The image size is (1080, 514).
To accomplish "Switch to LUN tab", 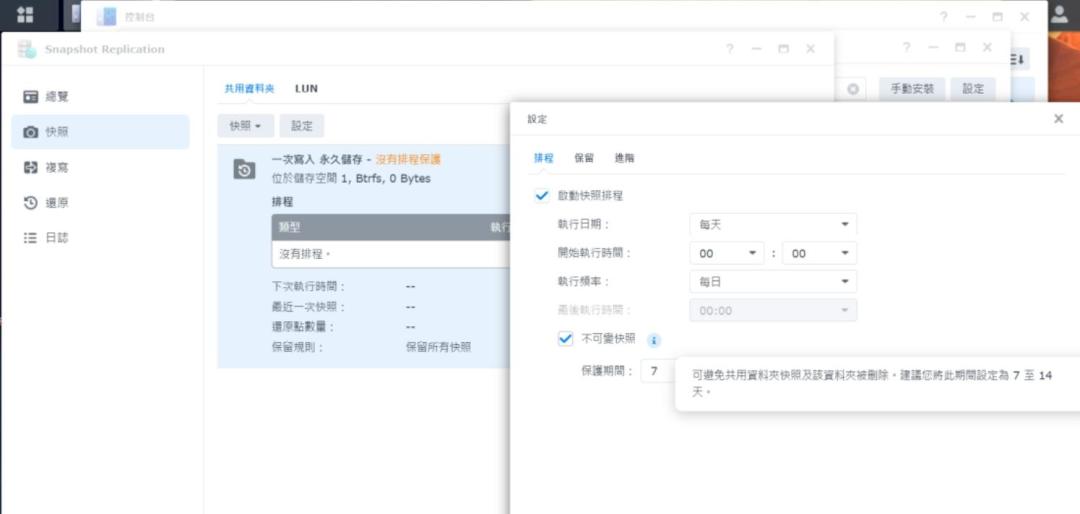I will (x=306, y=88).
